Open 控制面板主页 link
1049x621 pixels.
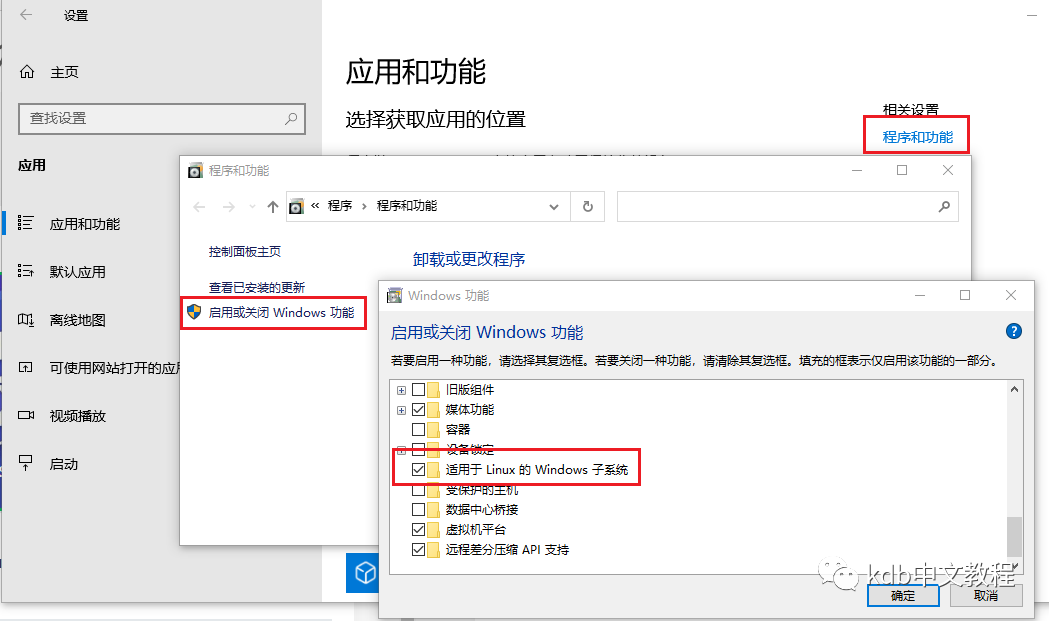[245, 252]
